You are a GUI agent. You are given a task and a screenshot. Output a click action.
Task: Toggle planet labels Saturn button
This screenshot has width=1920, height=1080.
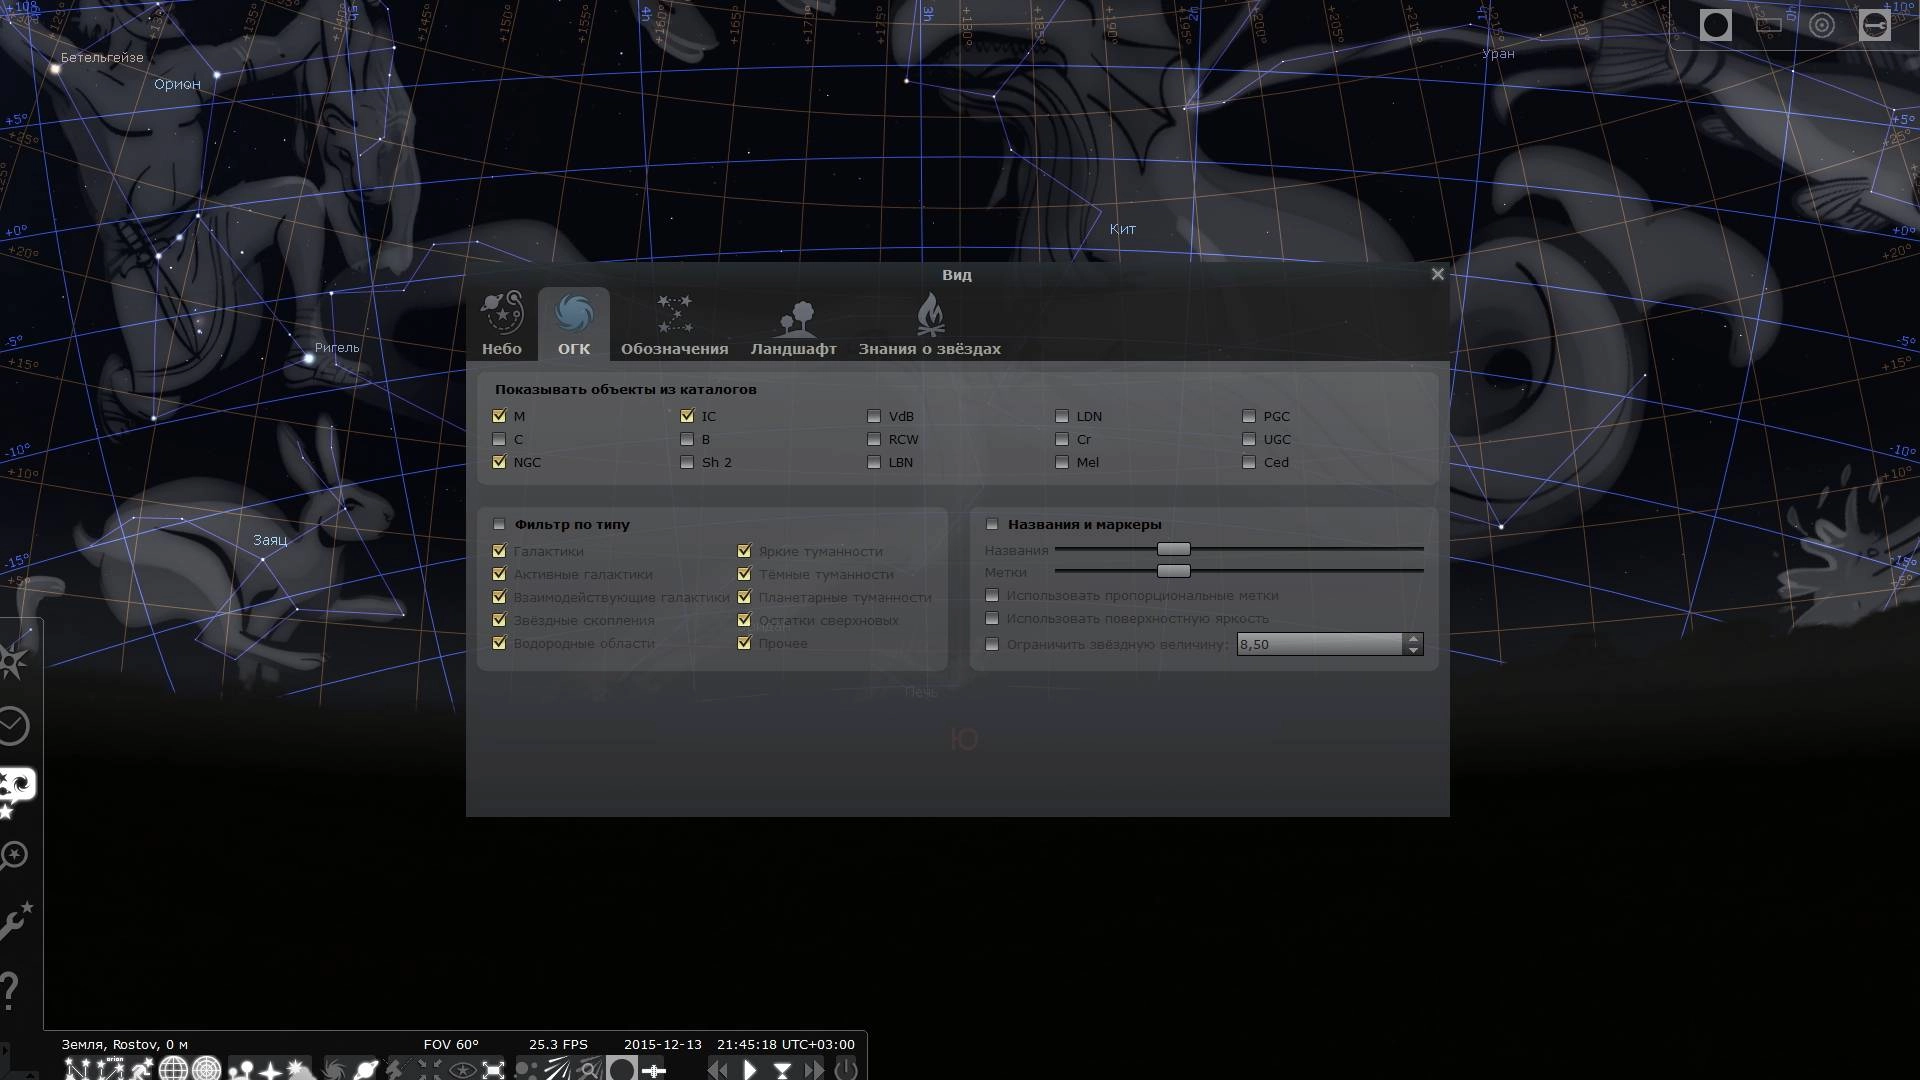point(366,1068)
